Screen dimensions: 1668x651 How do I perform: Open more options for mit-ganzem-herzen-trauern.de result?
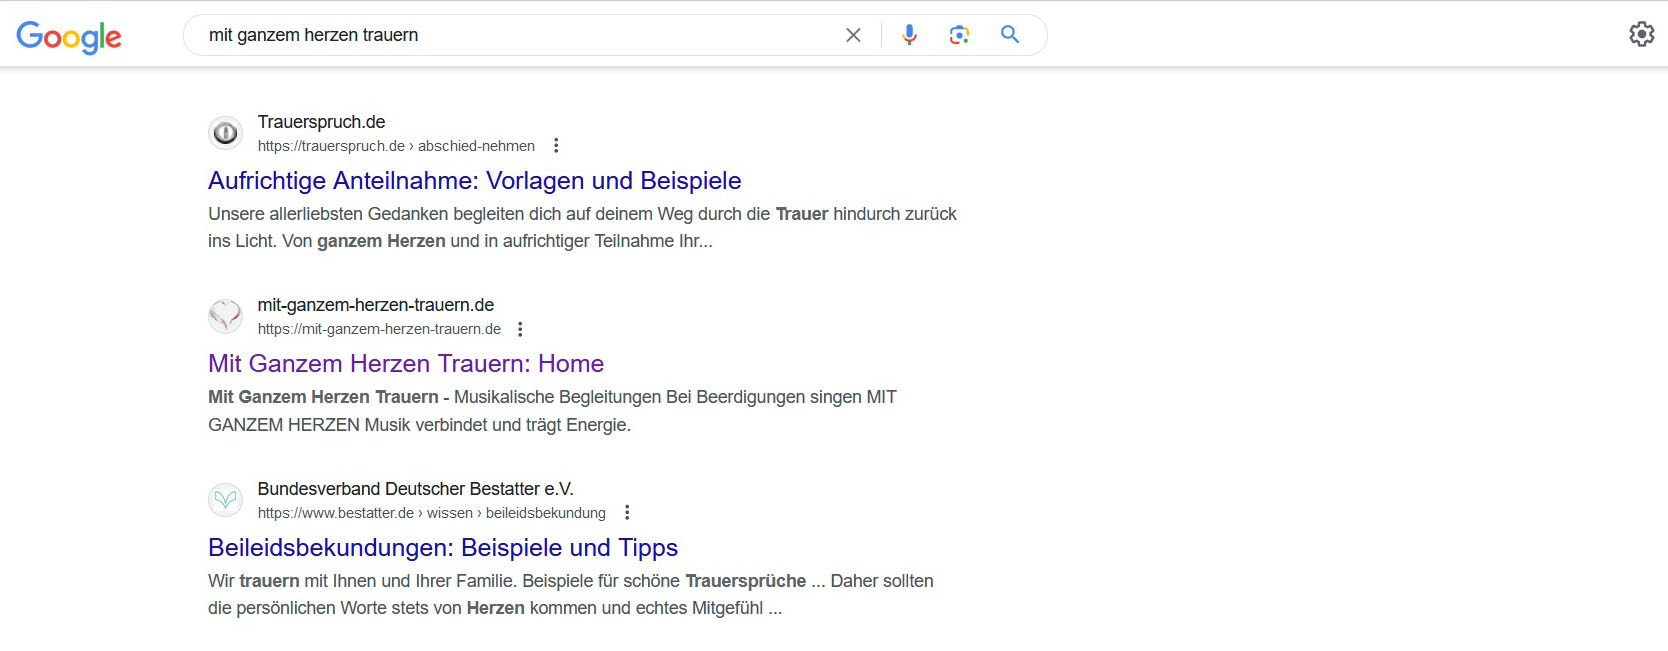tap(520, 329)
